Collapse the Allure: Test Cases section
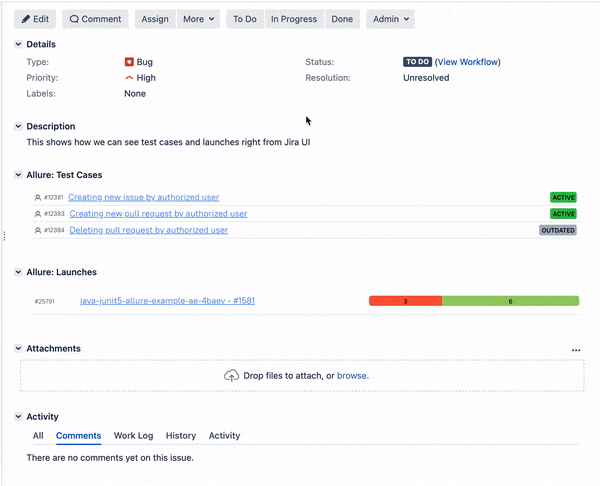This screenshot has height=486, width=600. coord(18,175)
